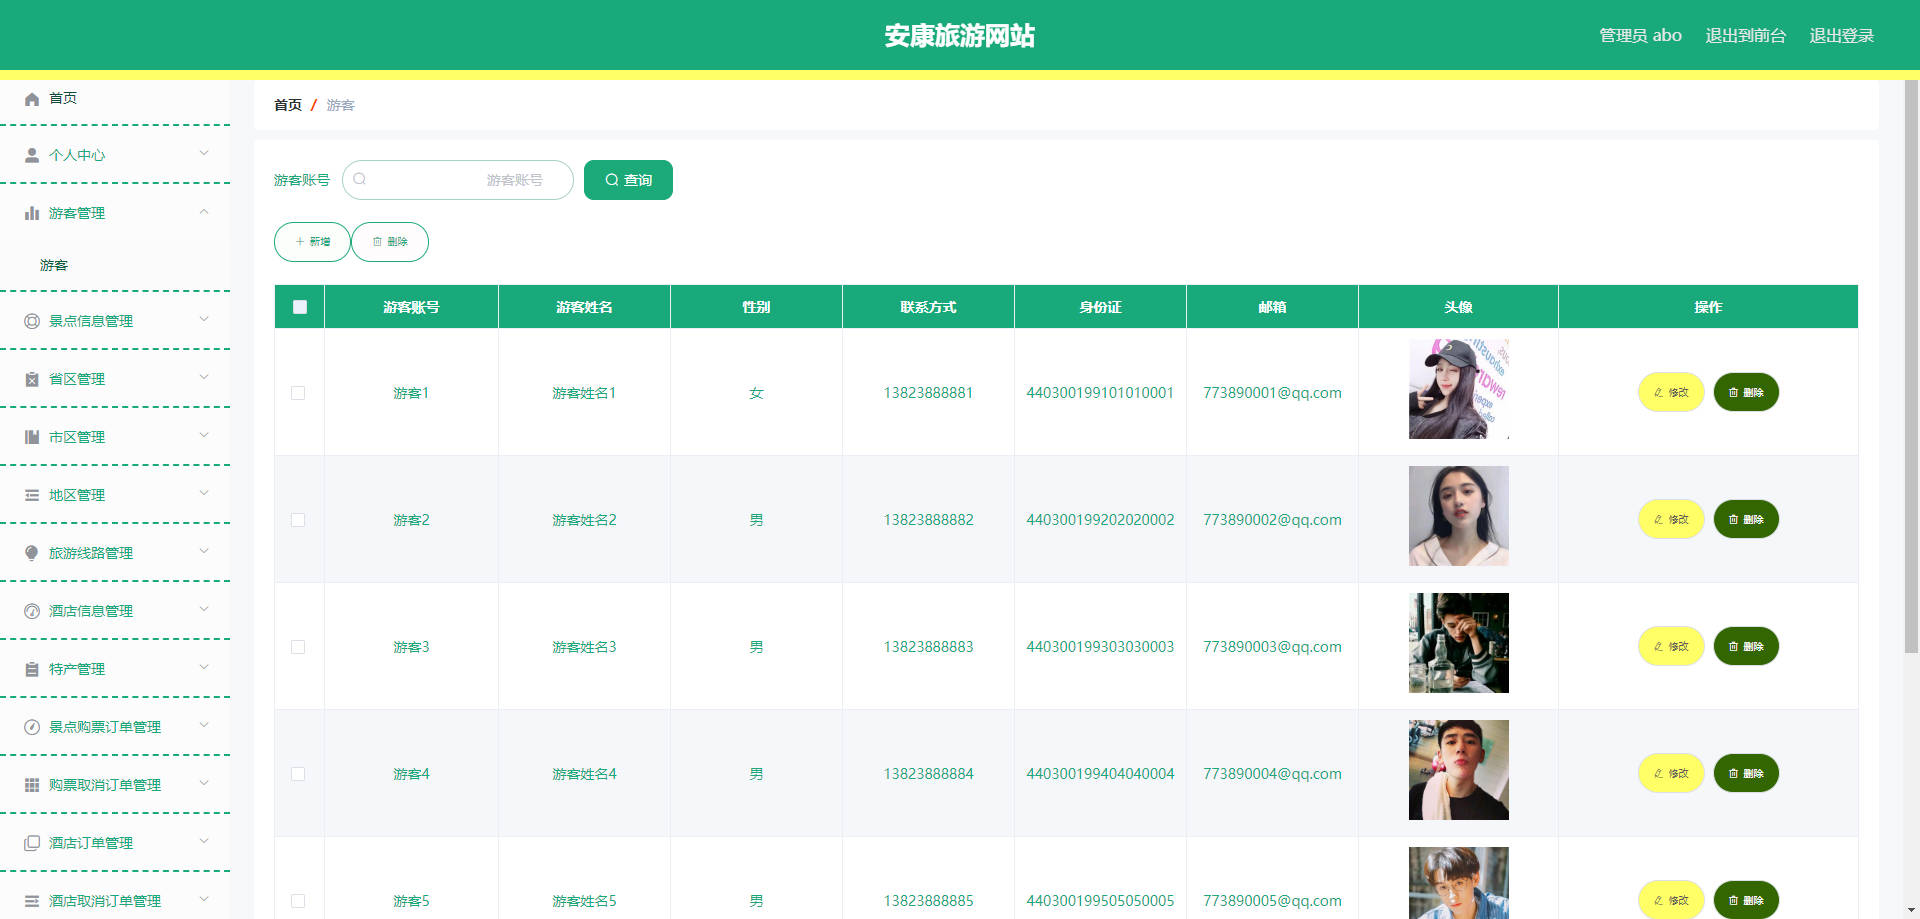This screenshot has width=1920, height=919.
Task: Click the page vertical scrollbar thumb
Action: (1911, 366)
